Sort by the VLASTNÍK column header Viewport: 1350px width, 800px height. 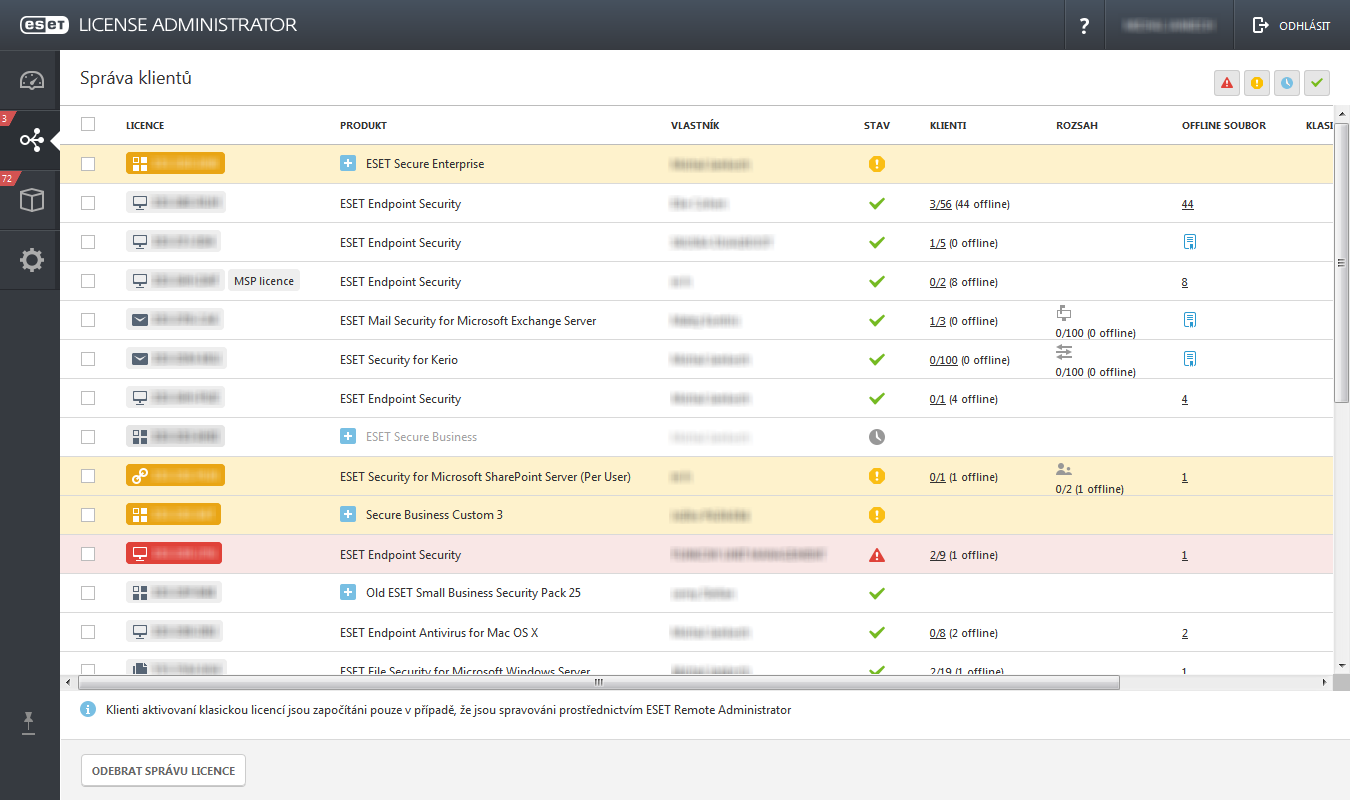pos(695,125)
